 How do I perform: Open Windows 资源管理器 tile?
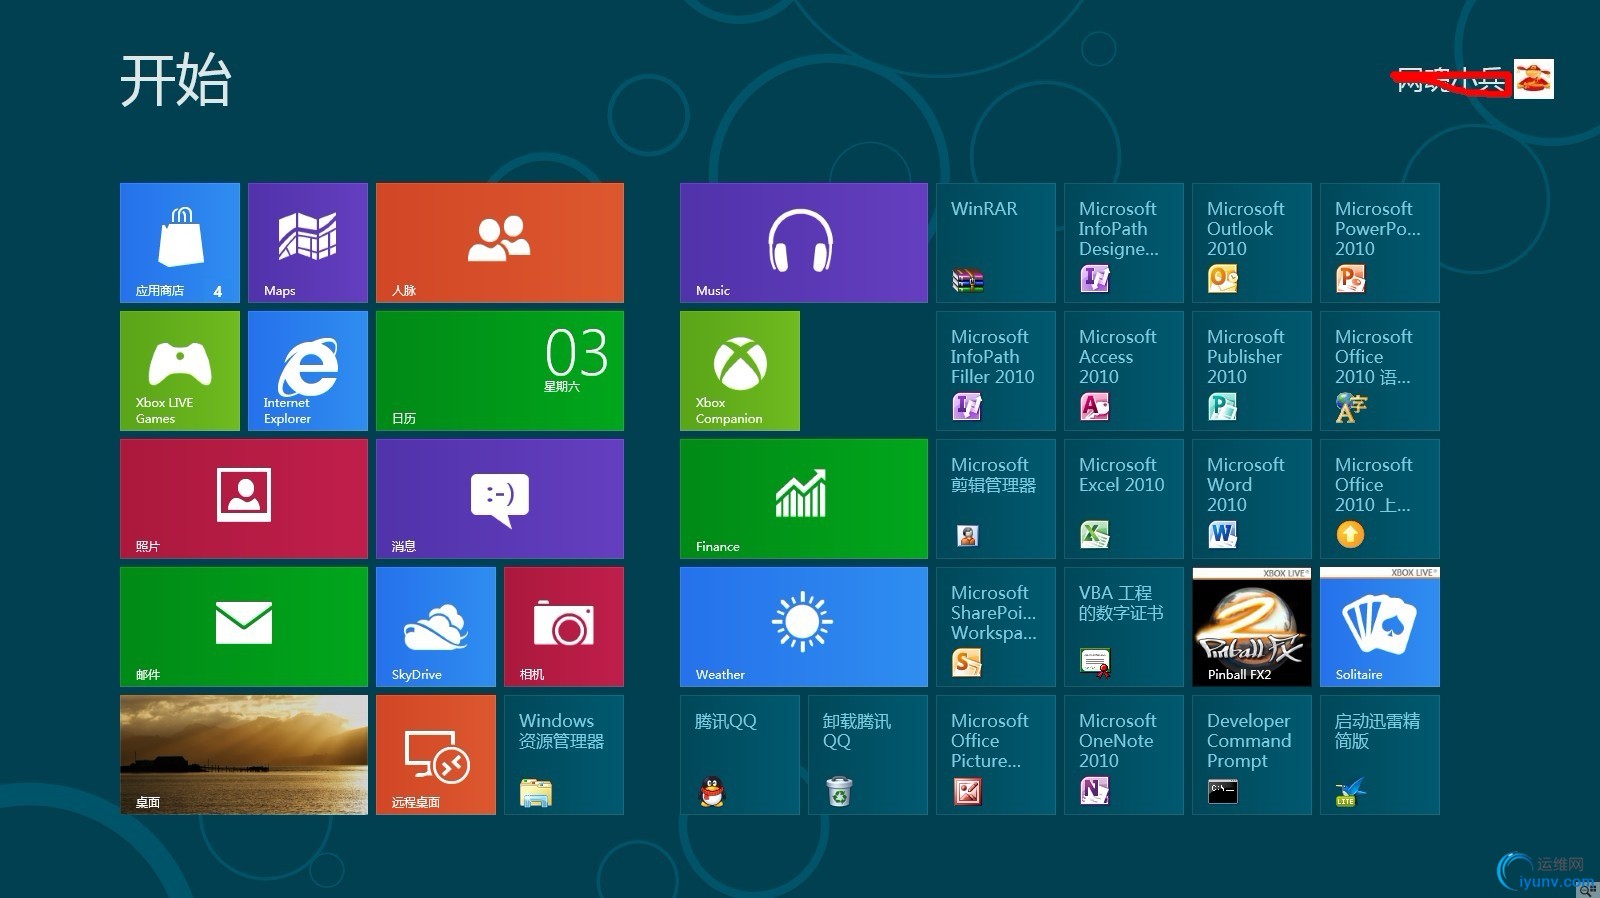click(564, 755)
